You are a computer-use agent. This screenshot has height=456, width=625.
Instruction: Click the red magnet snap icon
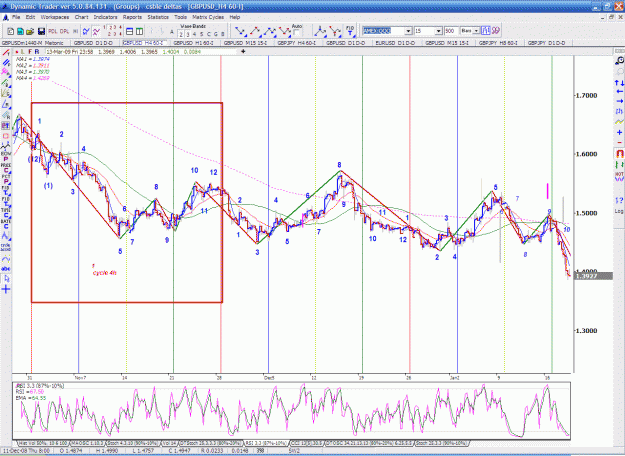[x=619, y=153]
